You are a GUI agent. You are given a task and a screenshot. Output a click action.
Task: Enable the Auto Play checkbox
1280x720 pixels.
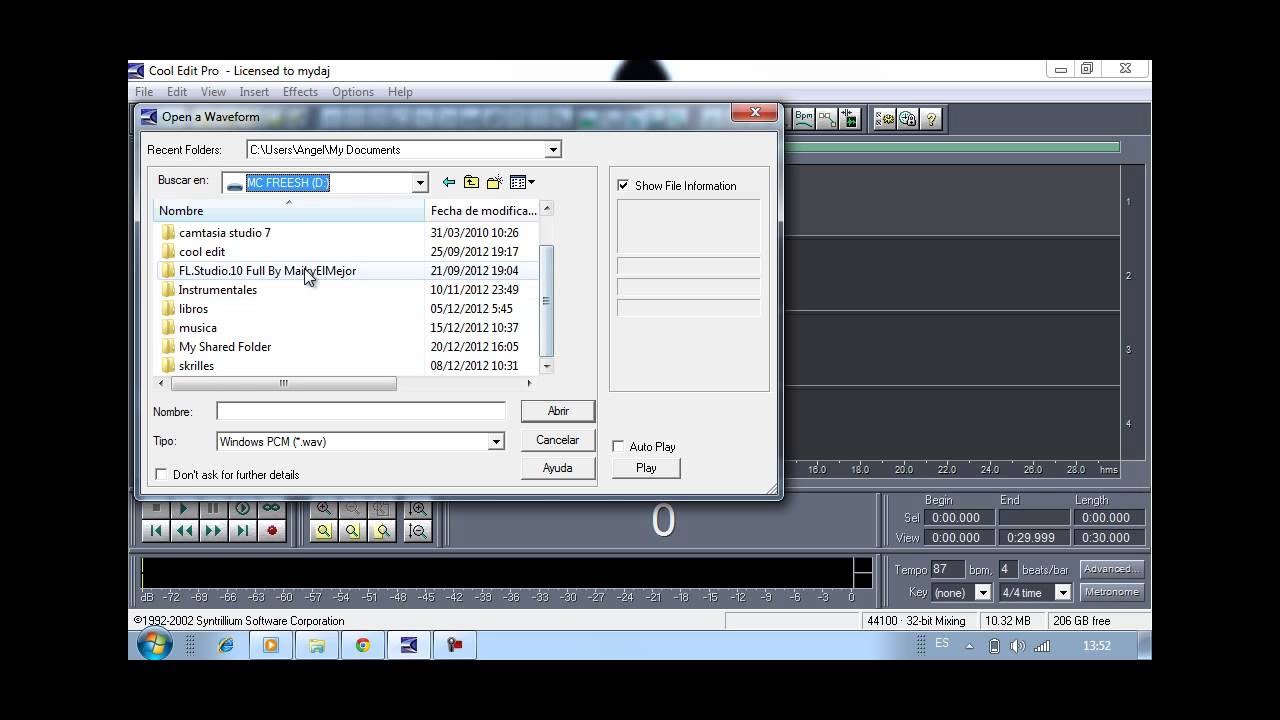coord(618,446)
